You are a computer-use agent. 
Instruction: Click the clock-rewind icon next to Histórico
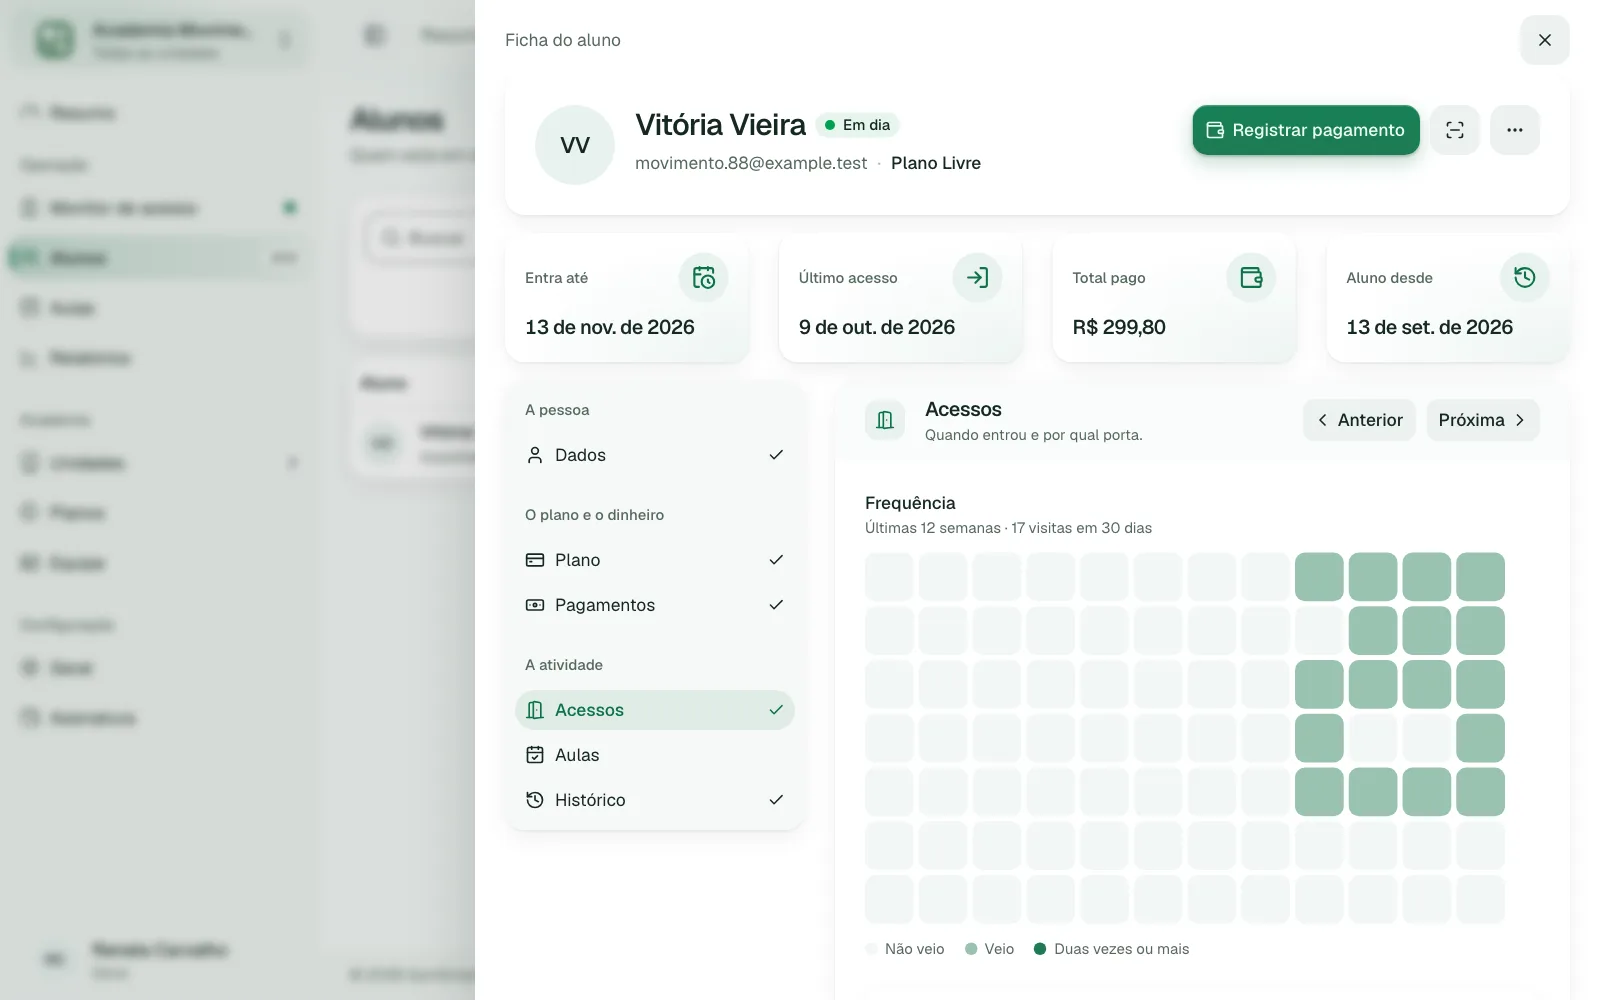point(535,800)
